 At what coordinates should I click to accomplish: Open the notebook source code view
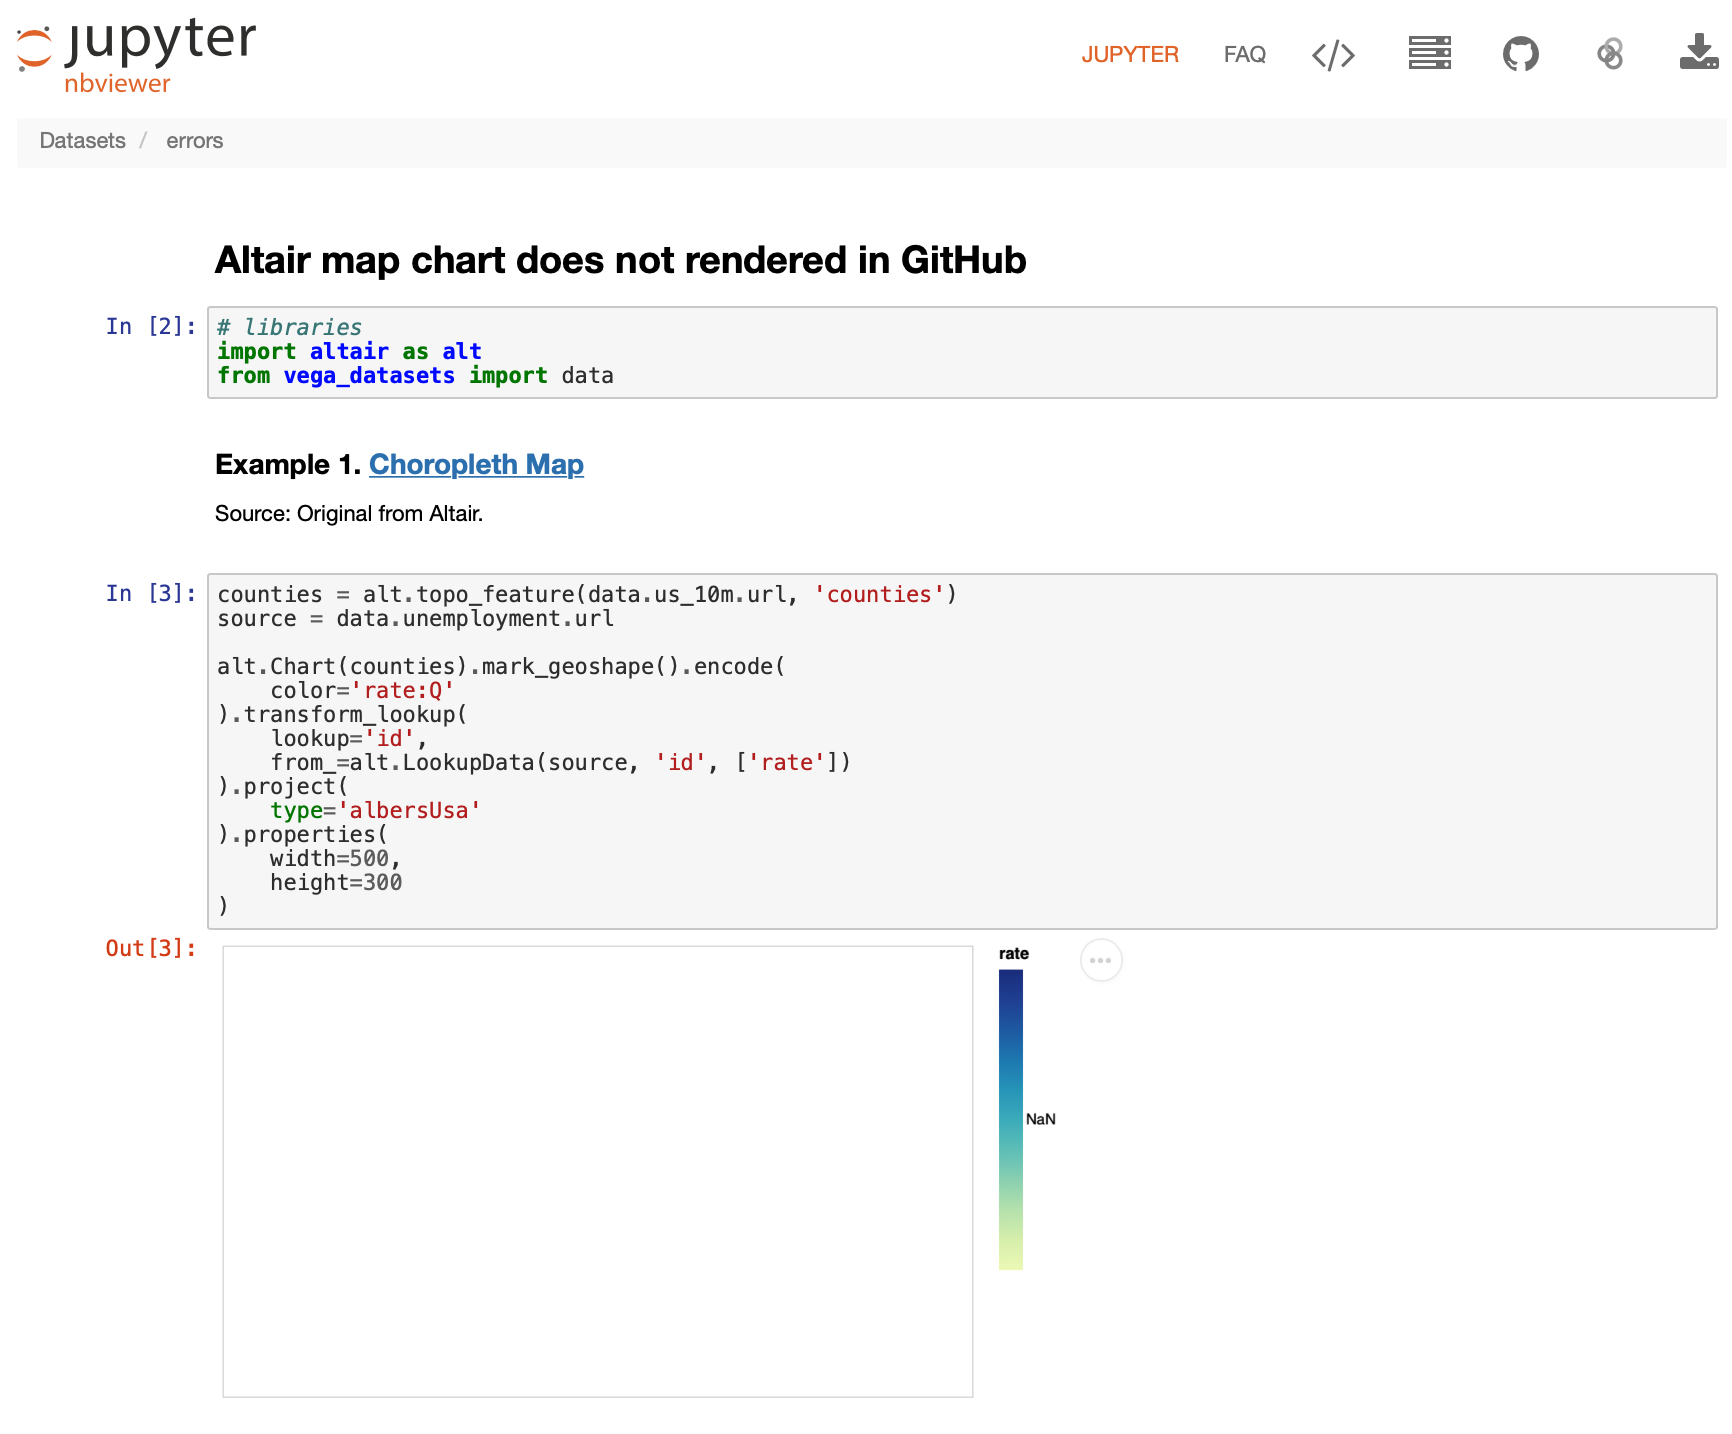[x=1333, y=55]
